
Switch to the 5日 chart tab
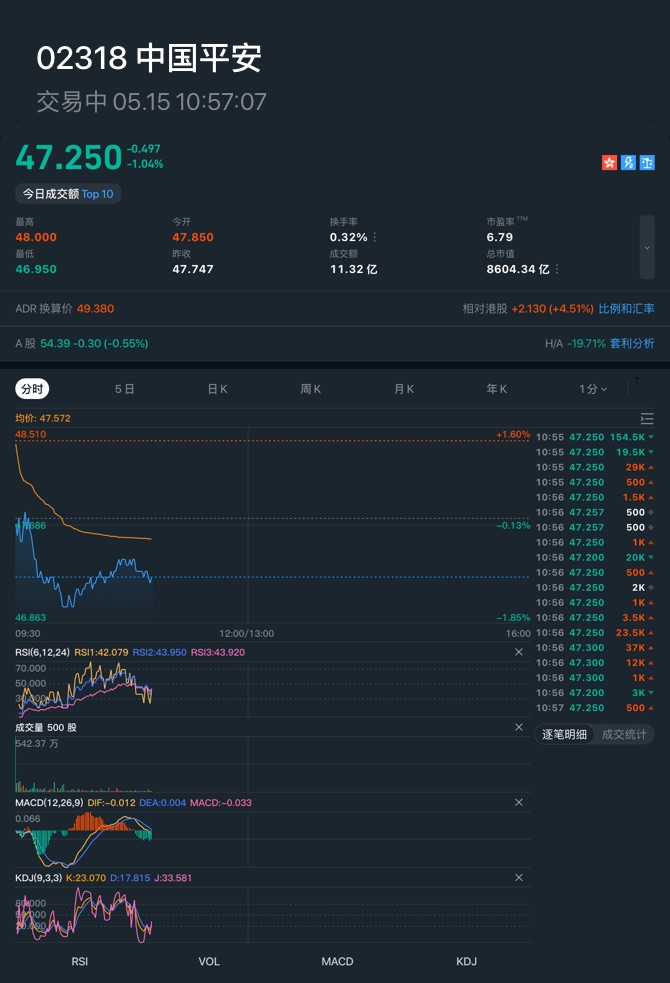tap(125, 389)
